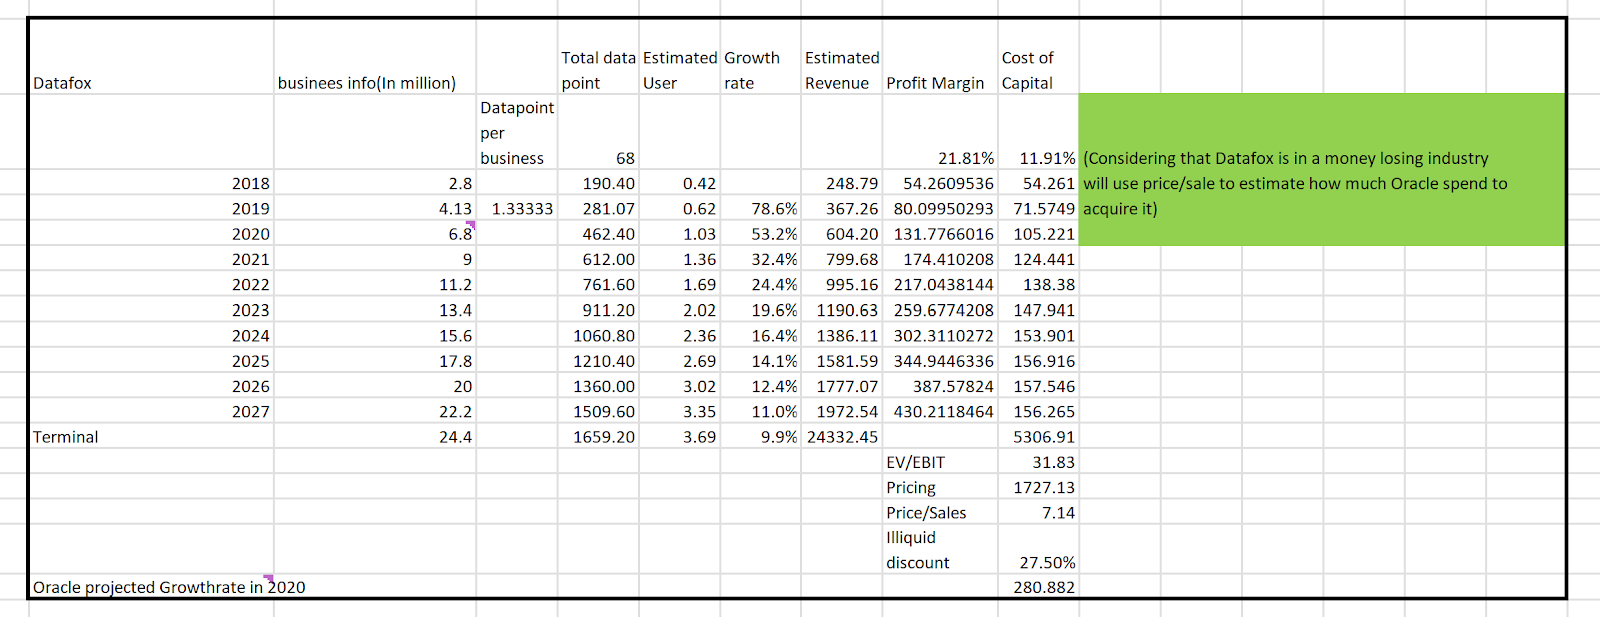Select the 'Estimated Revenue' column header
The image size is (1600, 617).
click(x=842, y=57)
